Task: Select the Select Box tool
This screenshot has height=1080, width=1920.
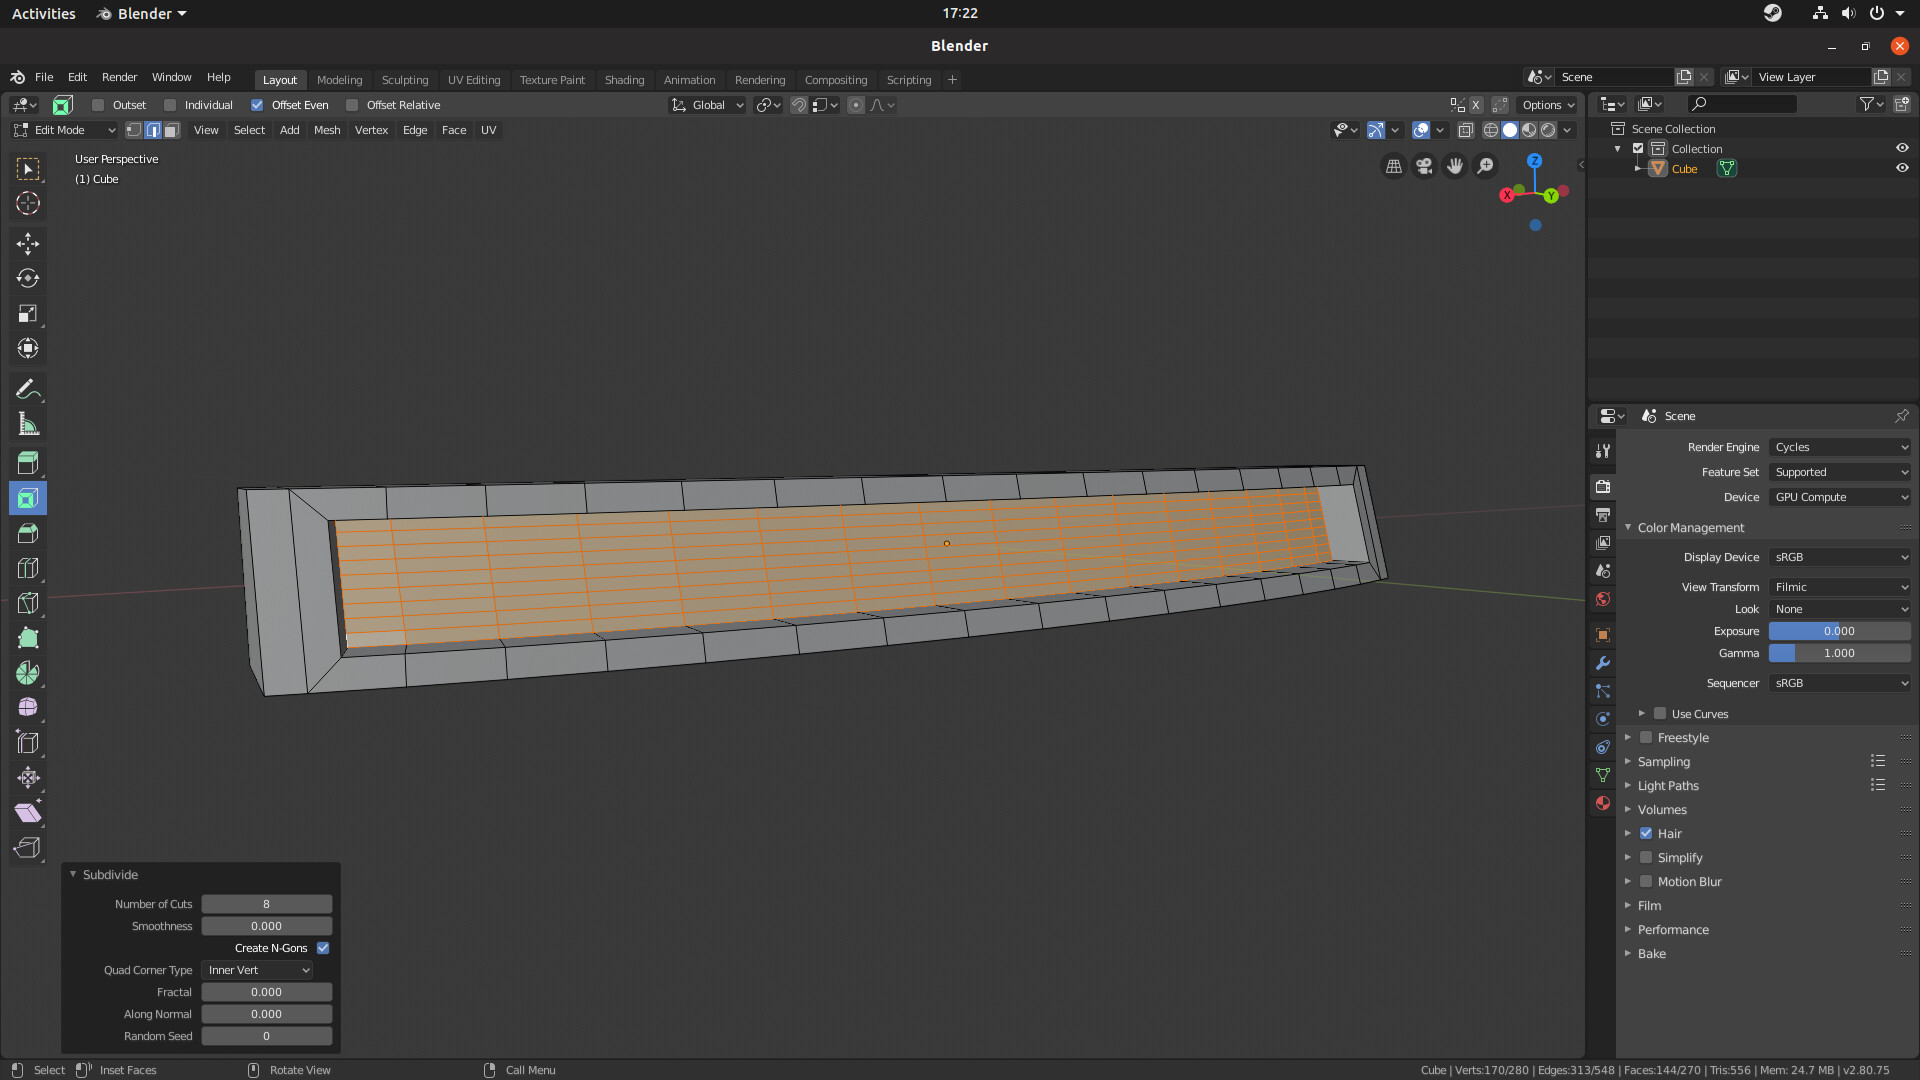Action: pos(28,169)
